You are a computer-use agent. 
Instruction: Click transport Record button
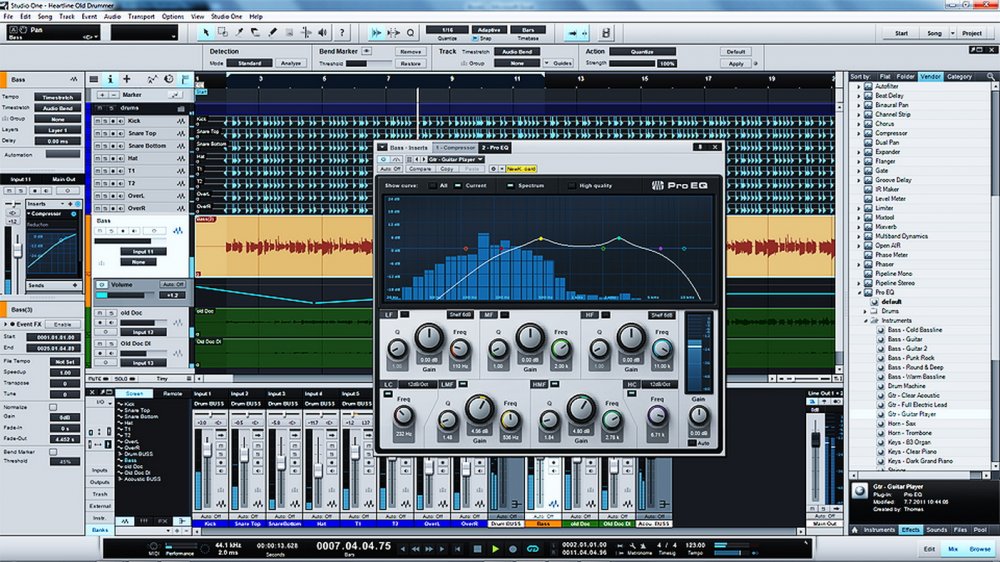coord(513,549)
